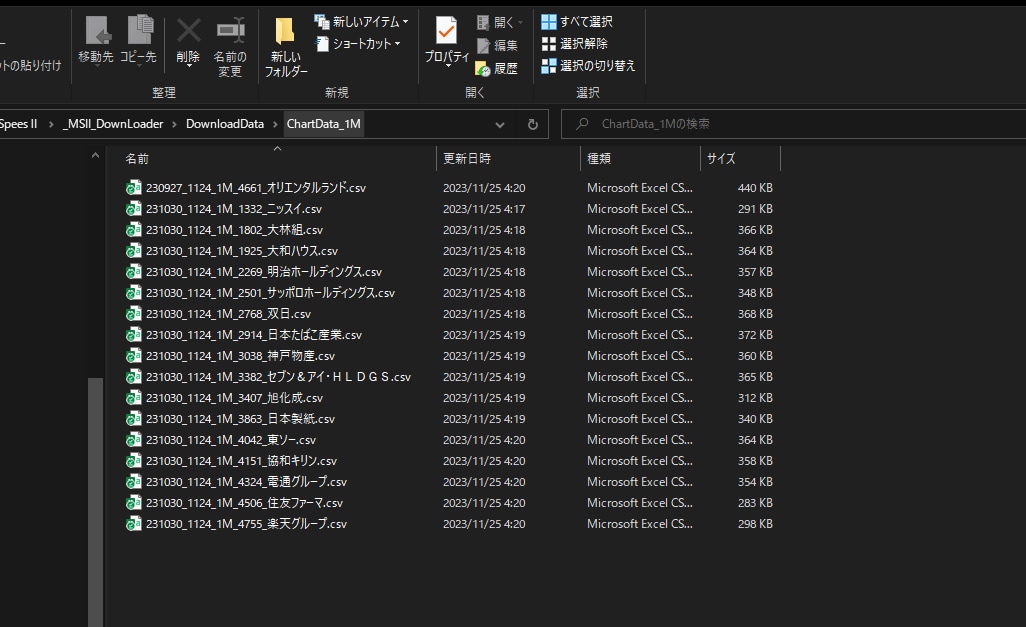Open 履歴 (History) in ribbon

[497, 68]
